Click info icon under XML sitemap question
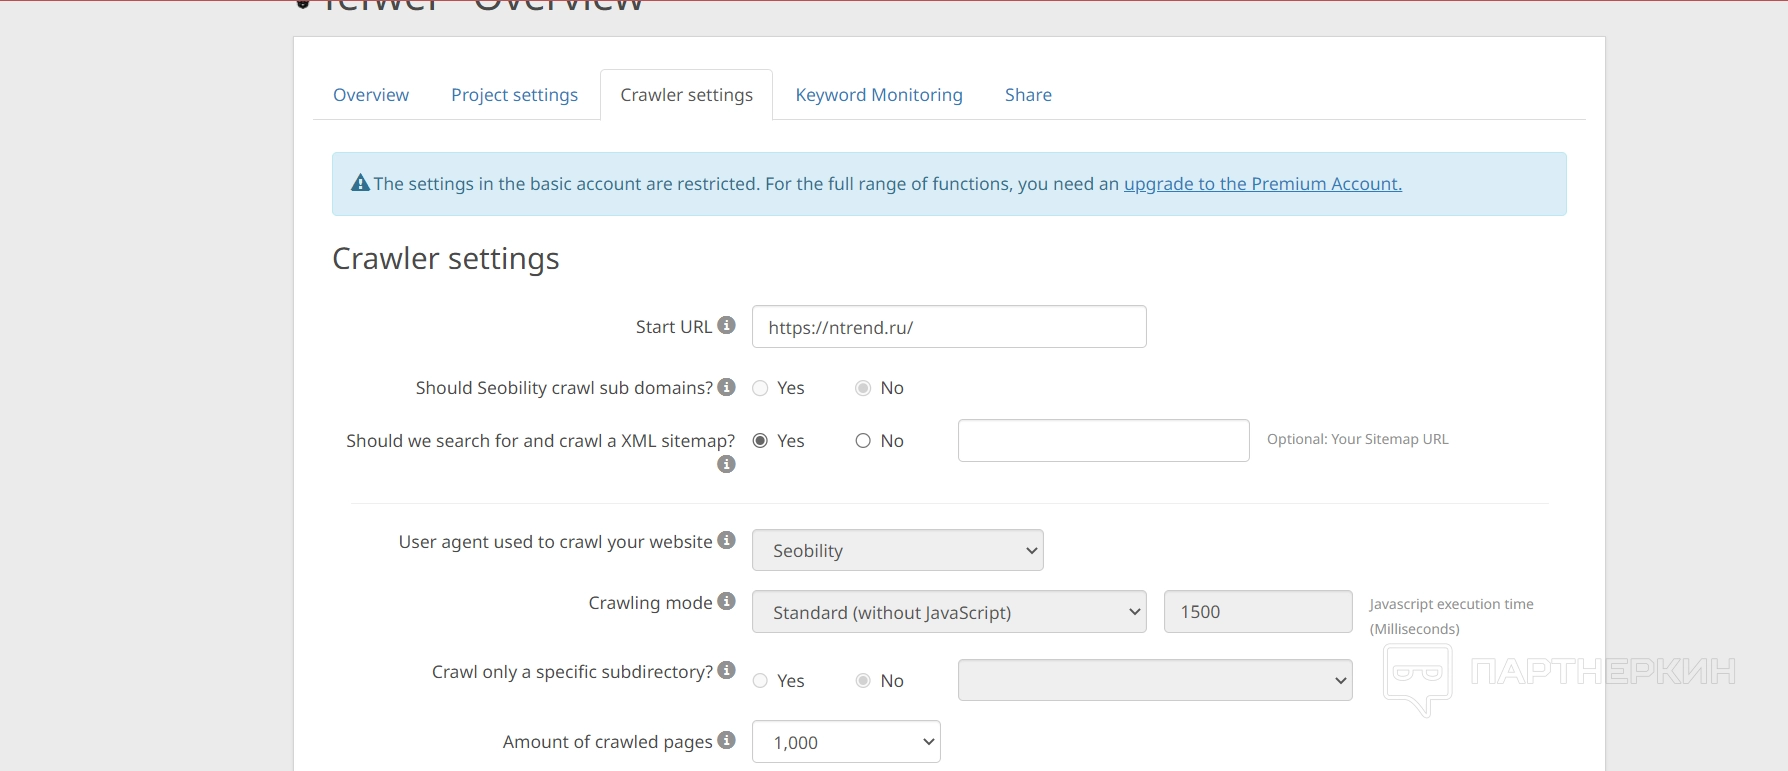Viewport: 1788px width, 771px height. pyautogui.click(x=727, y=464)
